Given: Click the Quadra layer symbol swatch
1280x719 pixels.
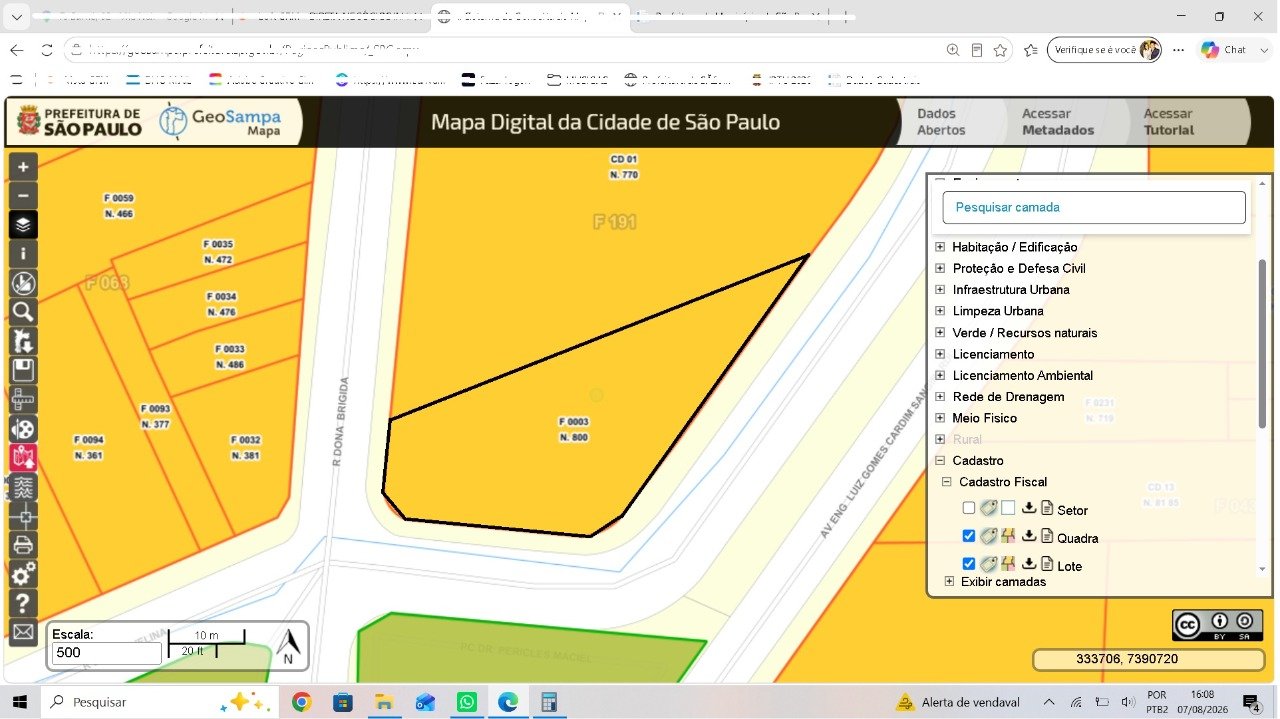Looking at the screenshot, I should coord(1008,536).
